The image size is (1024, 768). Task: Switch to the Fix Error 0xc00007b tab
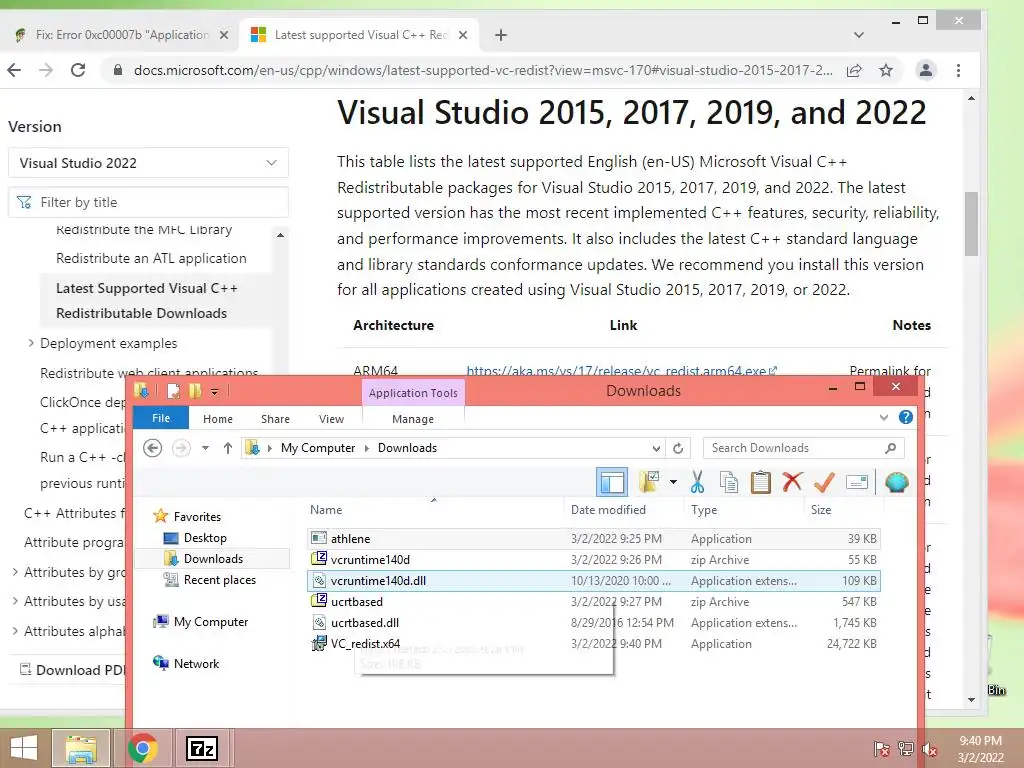tap(121, 35)
